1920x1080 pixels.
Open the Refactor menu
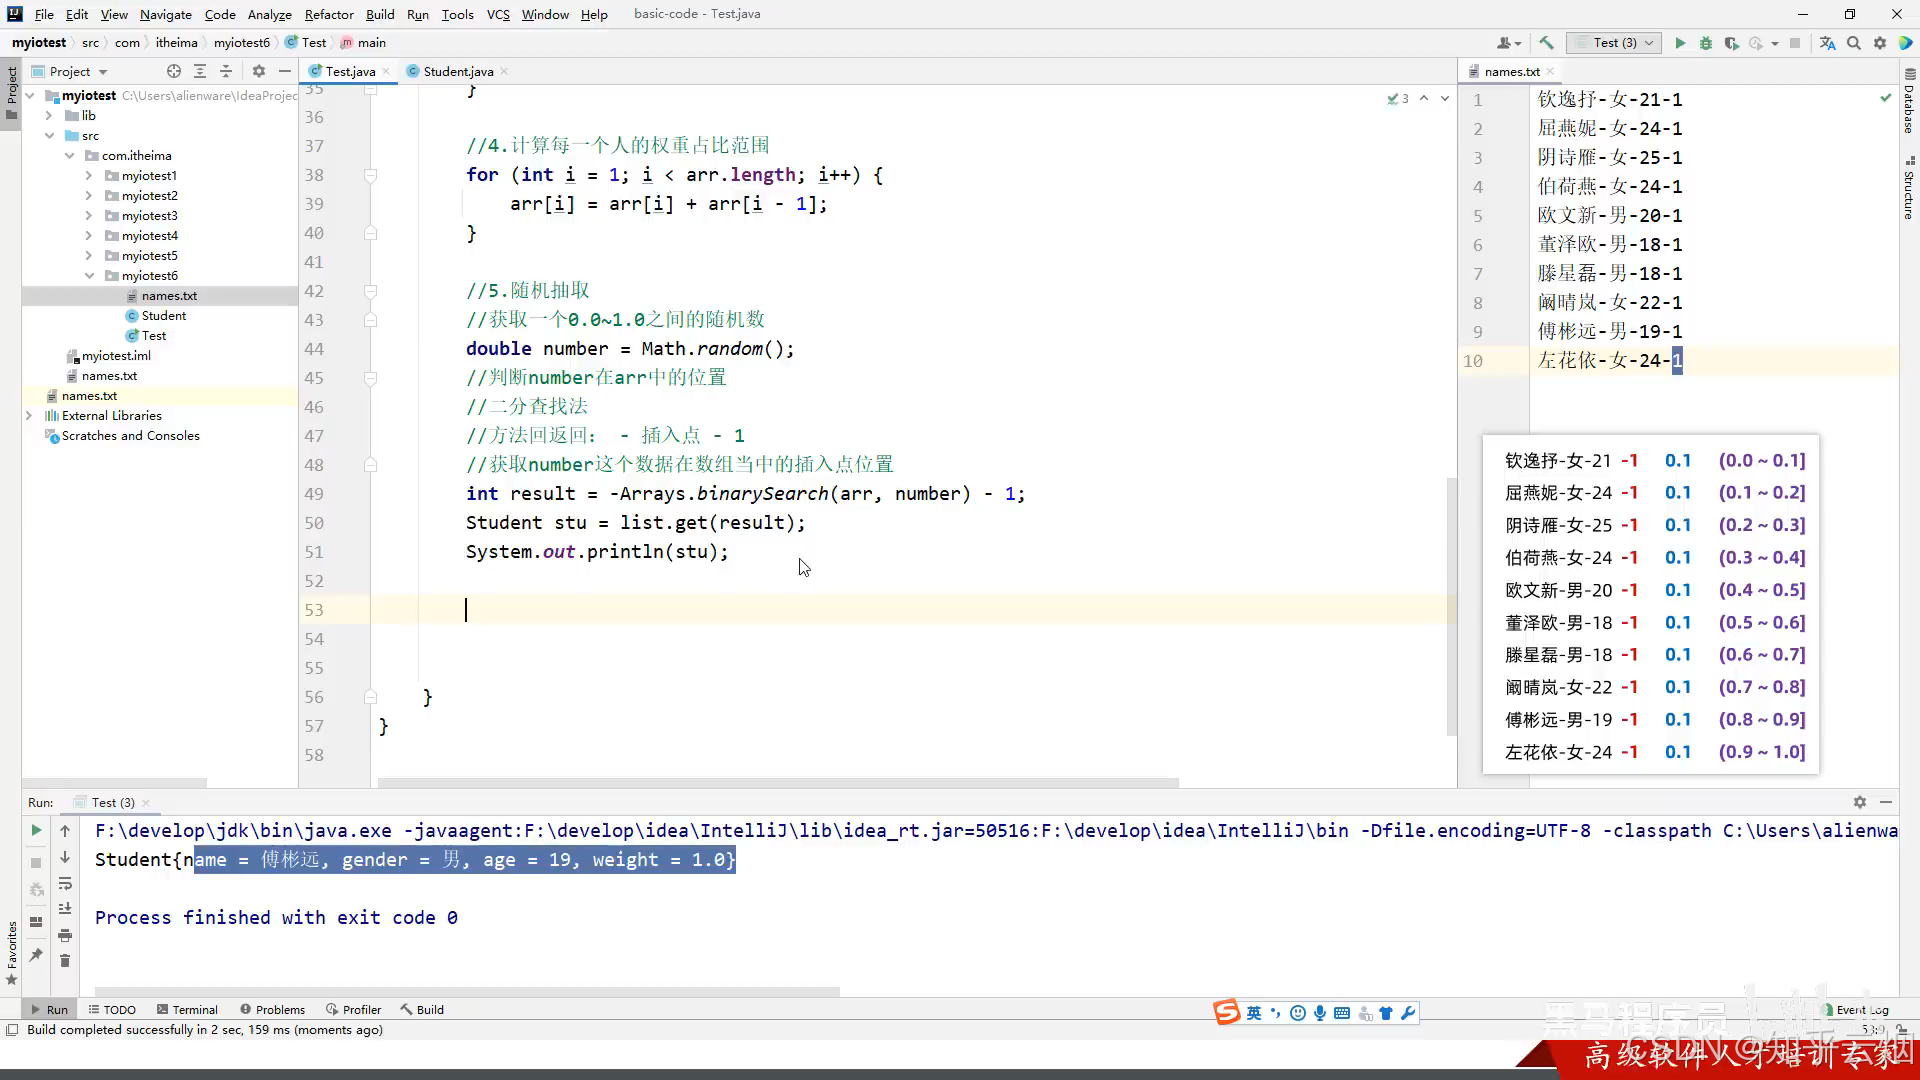click(x=329, y=14)
